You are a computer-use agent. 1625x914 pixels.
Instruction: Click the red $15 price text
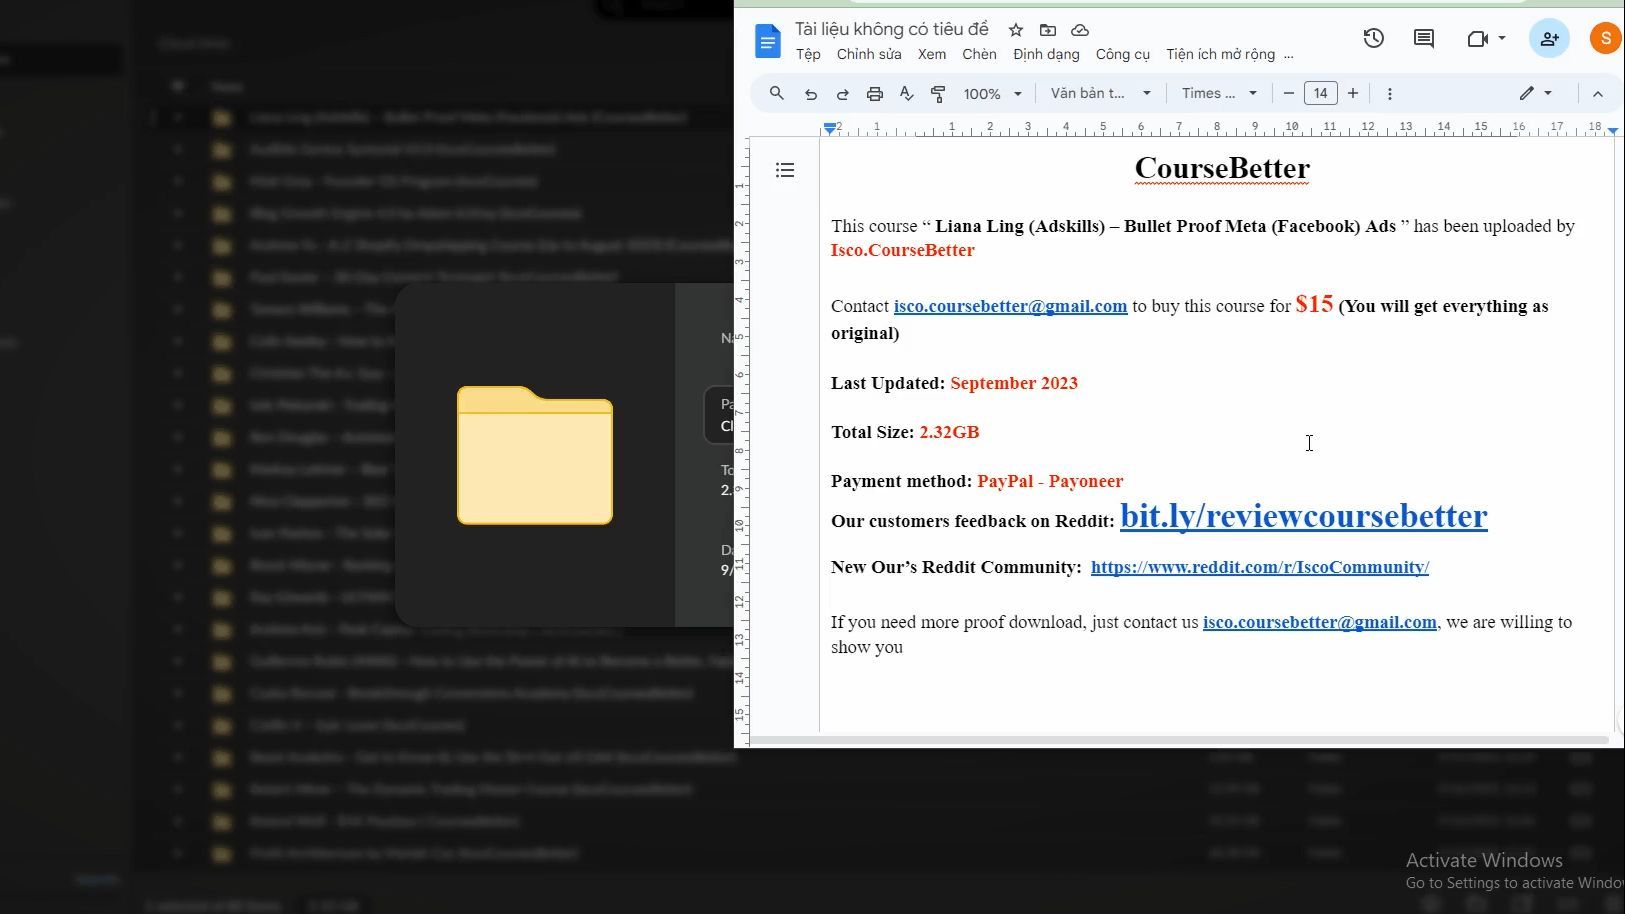click(1314, 304)
